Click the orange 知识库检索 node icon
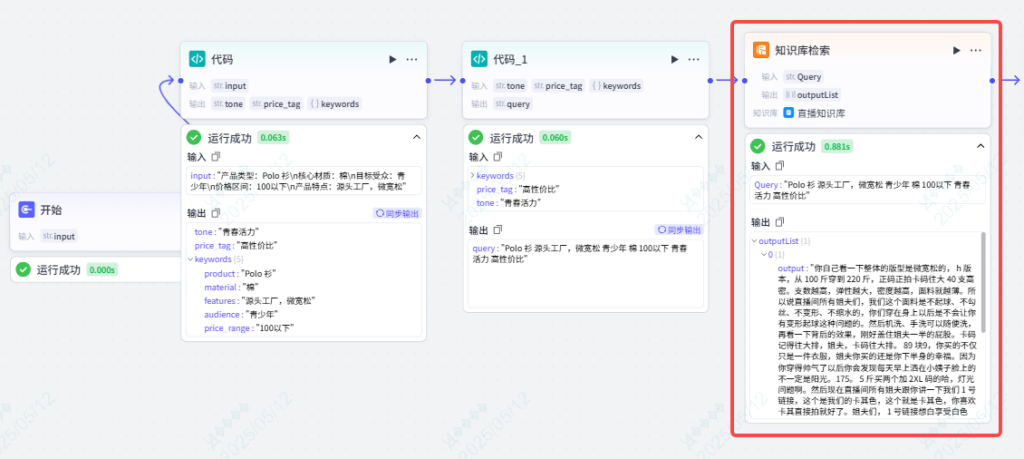Image resolution: width=1024 pixels, height=459 pixels. click(761, 50)
